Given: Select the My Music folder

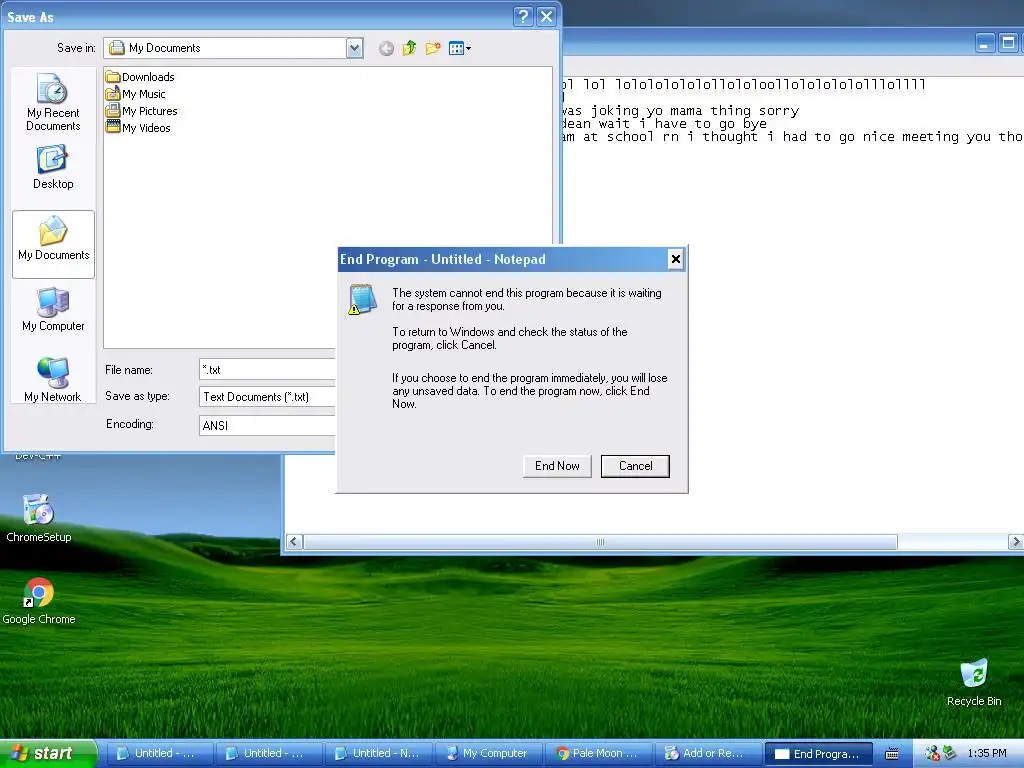Looking at the screenshot, I should (135, 94).
